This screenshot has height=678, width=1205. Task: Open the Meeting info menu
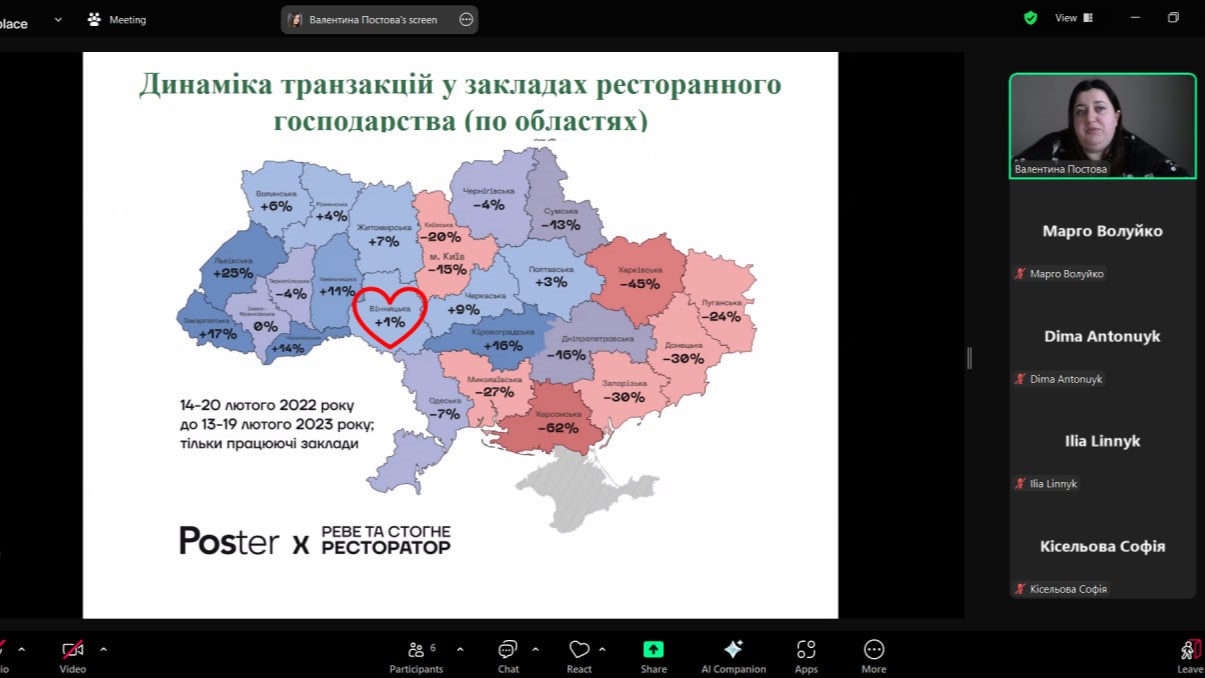coord(116,19)
